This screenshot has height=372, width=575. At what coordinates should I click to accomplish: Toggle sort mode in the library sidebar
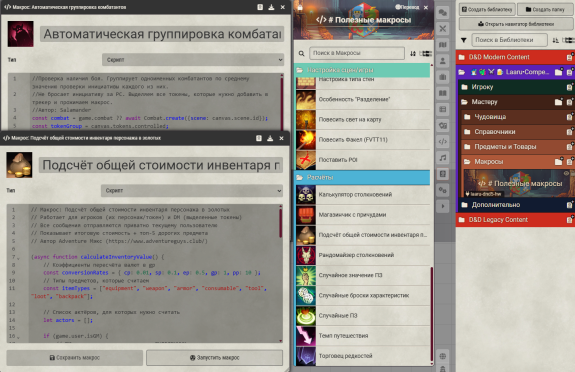[556, 40]
